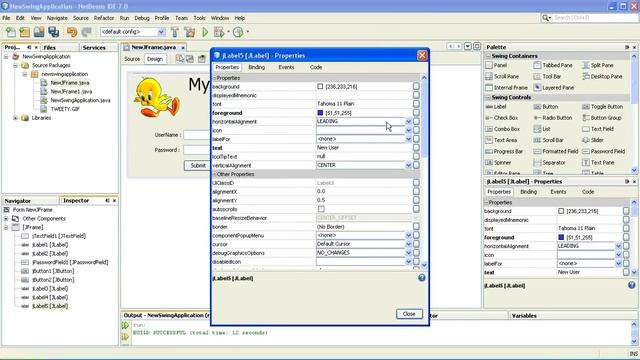Switch to the Binding tab in the dialog

click(256, 67)
